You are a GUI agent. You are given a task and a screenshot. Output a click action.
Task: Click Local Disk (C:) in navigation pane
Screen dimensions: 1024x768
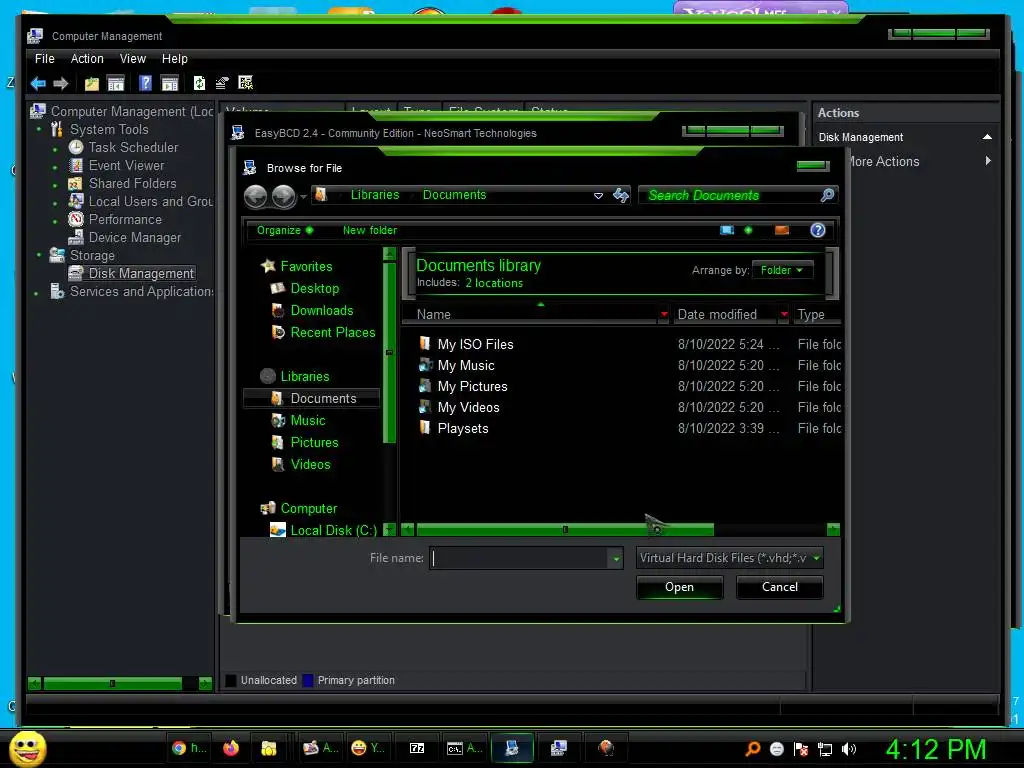click(x=333, y=530)
